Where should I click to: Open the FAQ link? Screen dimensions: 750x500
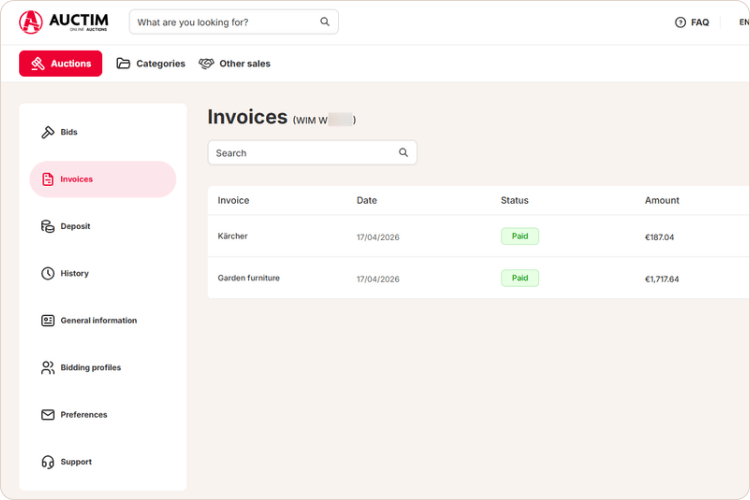pyautogui.click(x=692, y=22)
